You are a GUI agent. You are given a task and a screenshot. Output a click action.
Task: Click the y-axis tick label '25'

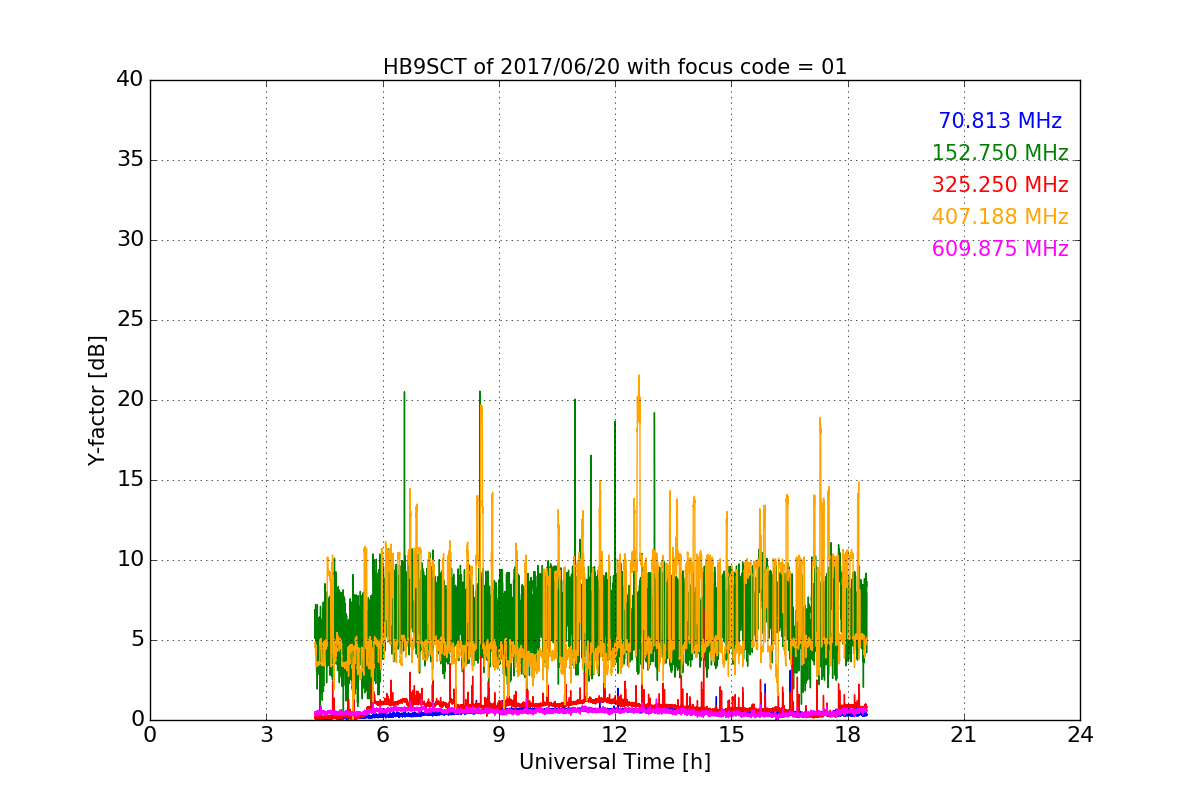pyautogui.click(x=129, y=320)
